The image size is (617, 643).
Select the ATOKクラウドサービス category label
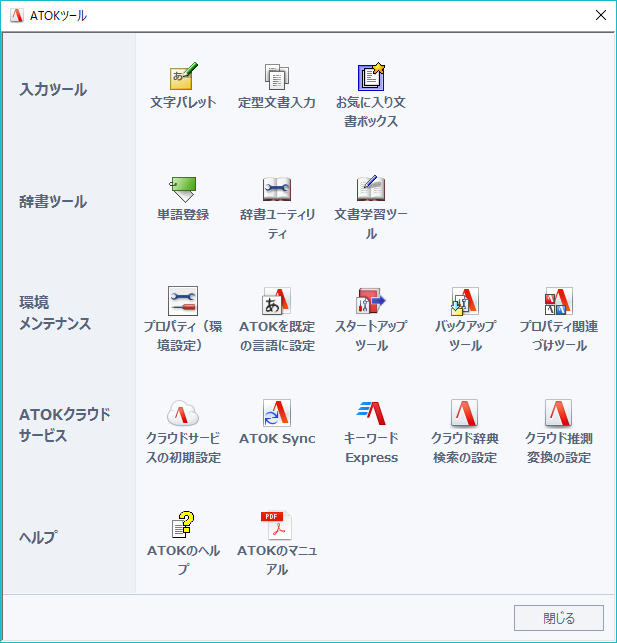pyautogui.click(x=65, y=425)
